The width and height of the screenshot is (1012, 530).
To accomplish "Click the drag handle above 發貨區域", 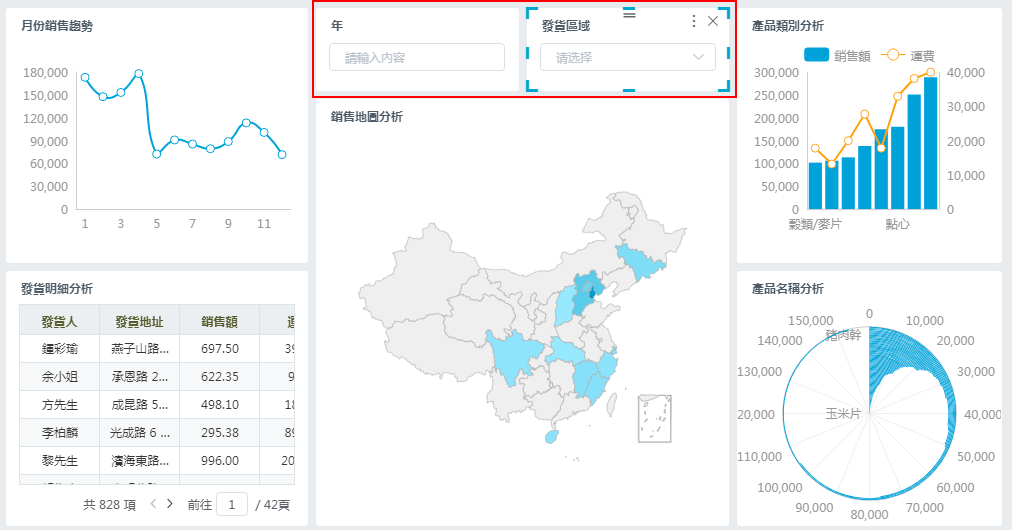I will 629,13.
